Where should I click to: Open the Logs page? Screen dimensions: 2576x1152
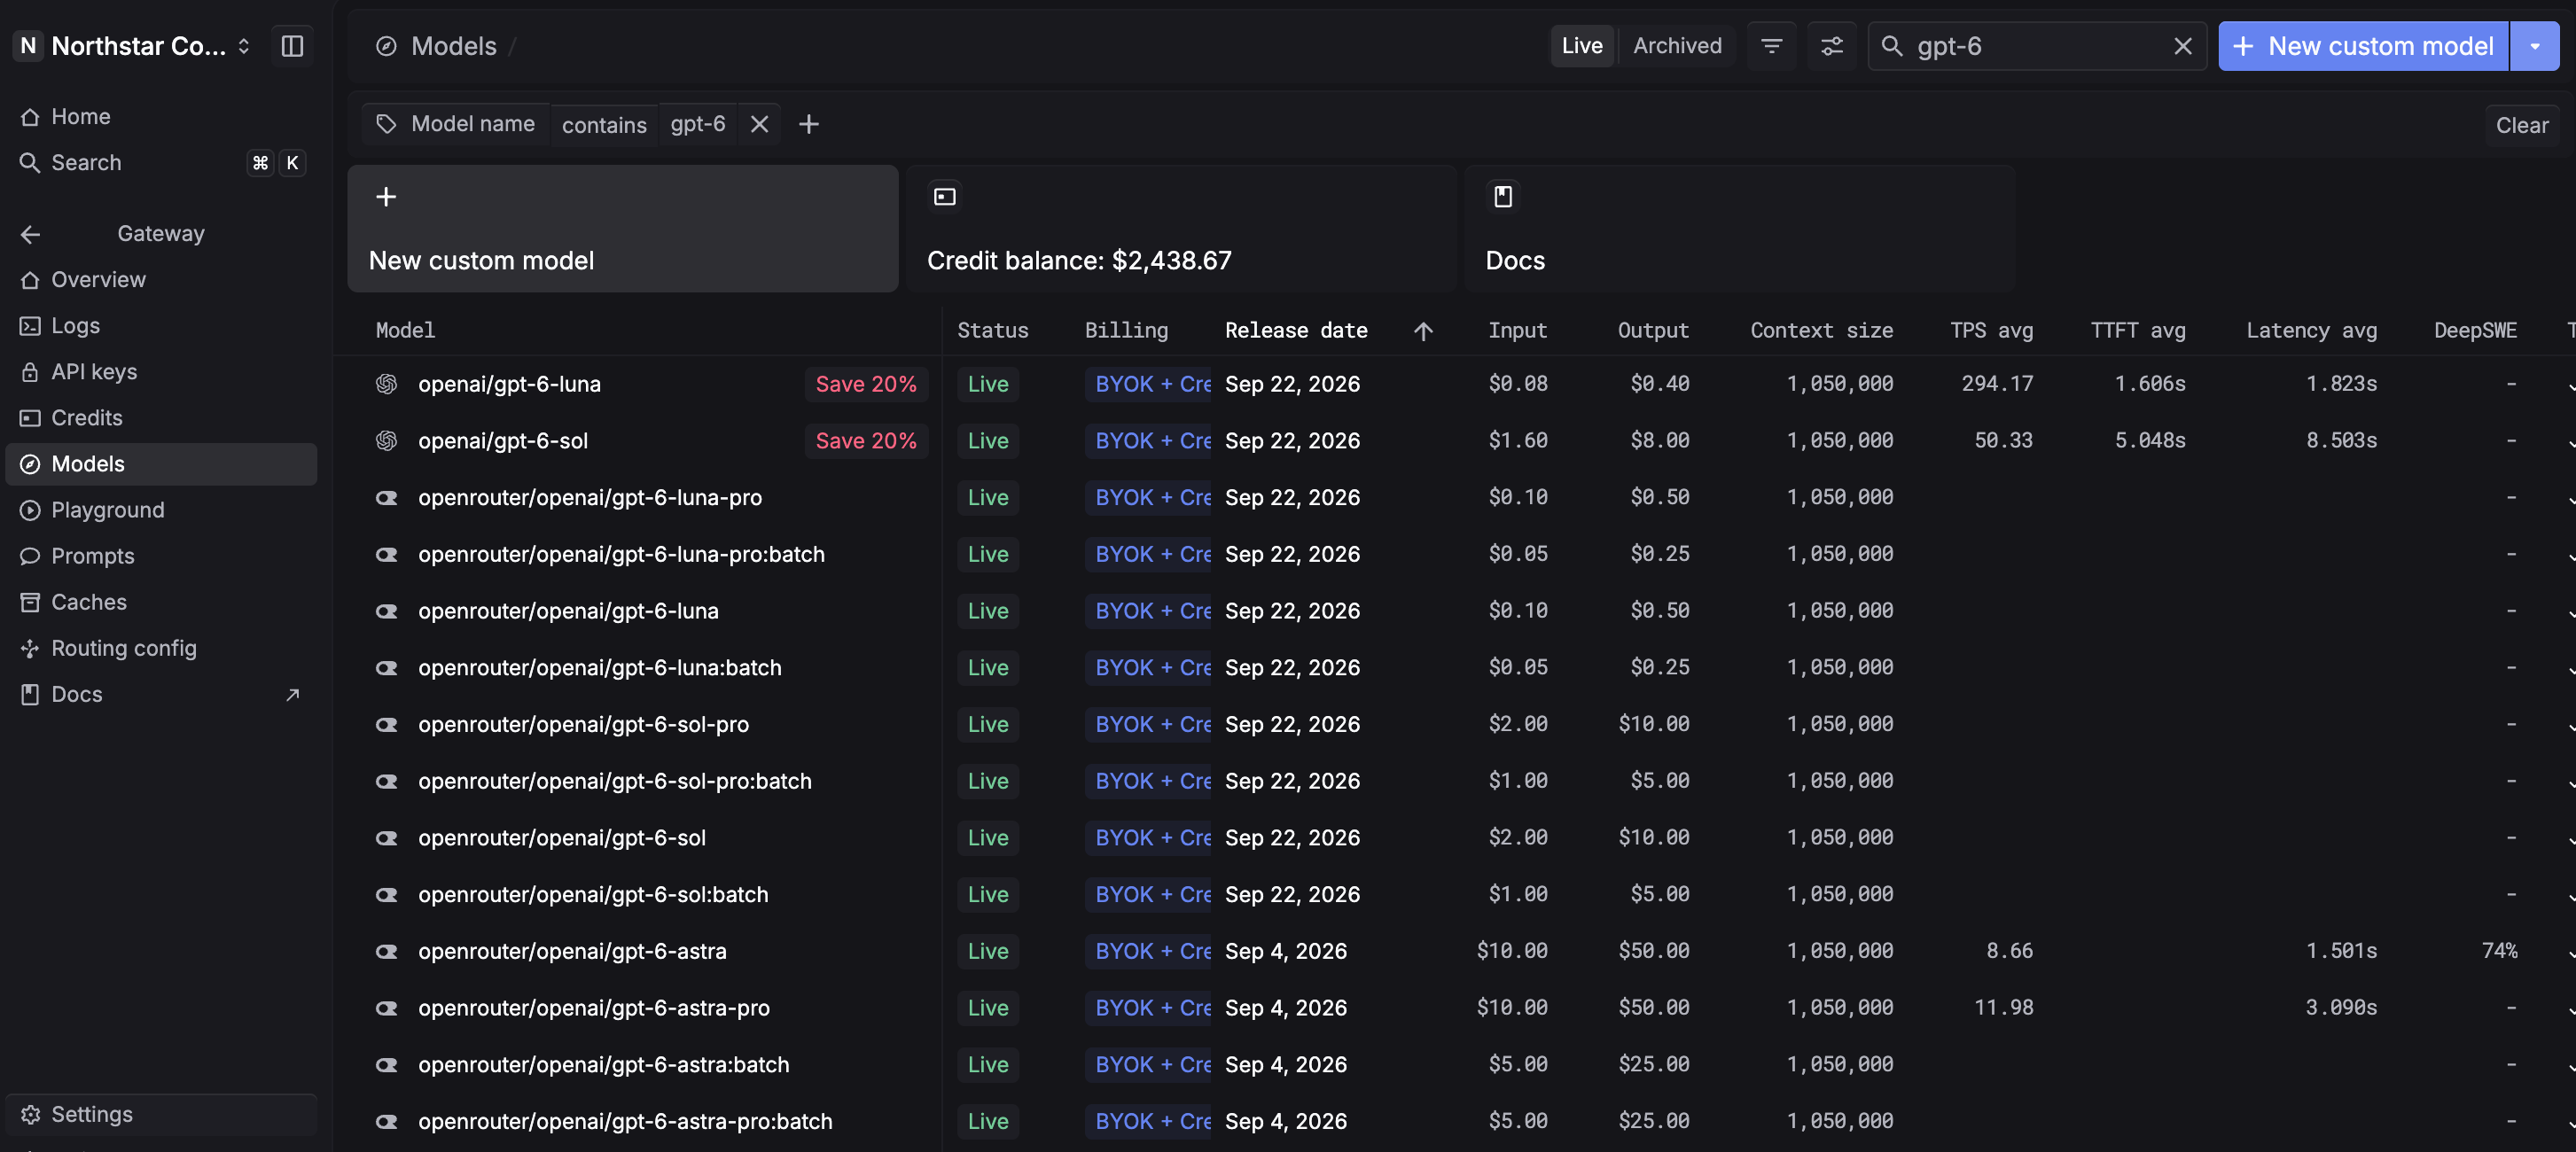(x=161, y=326)
